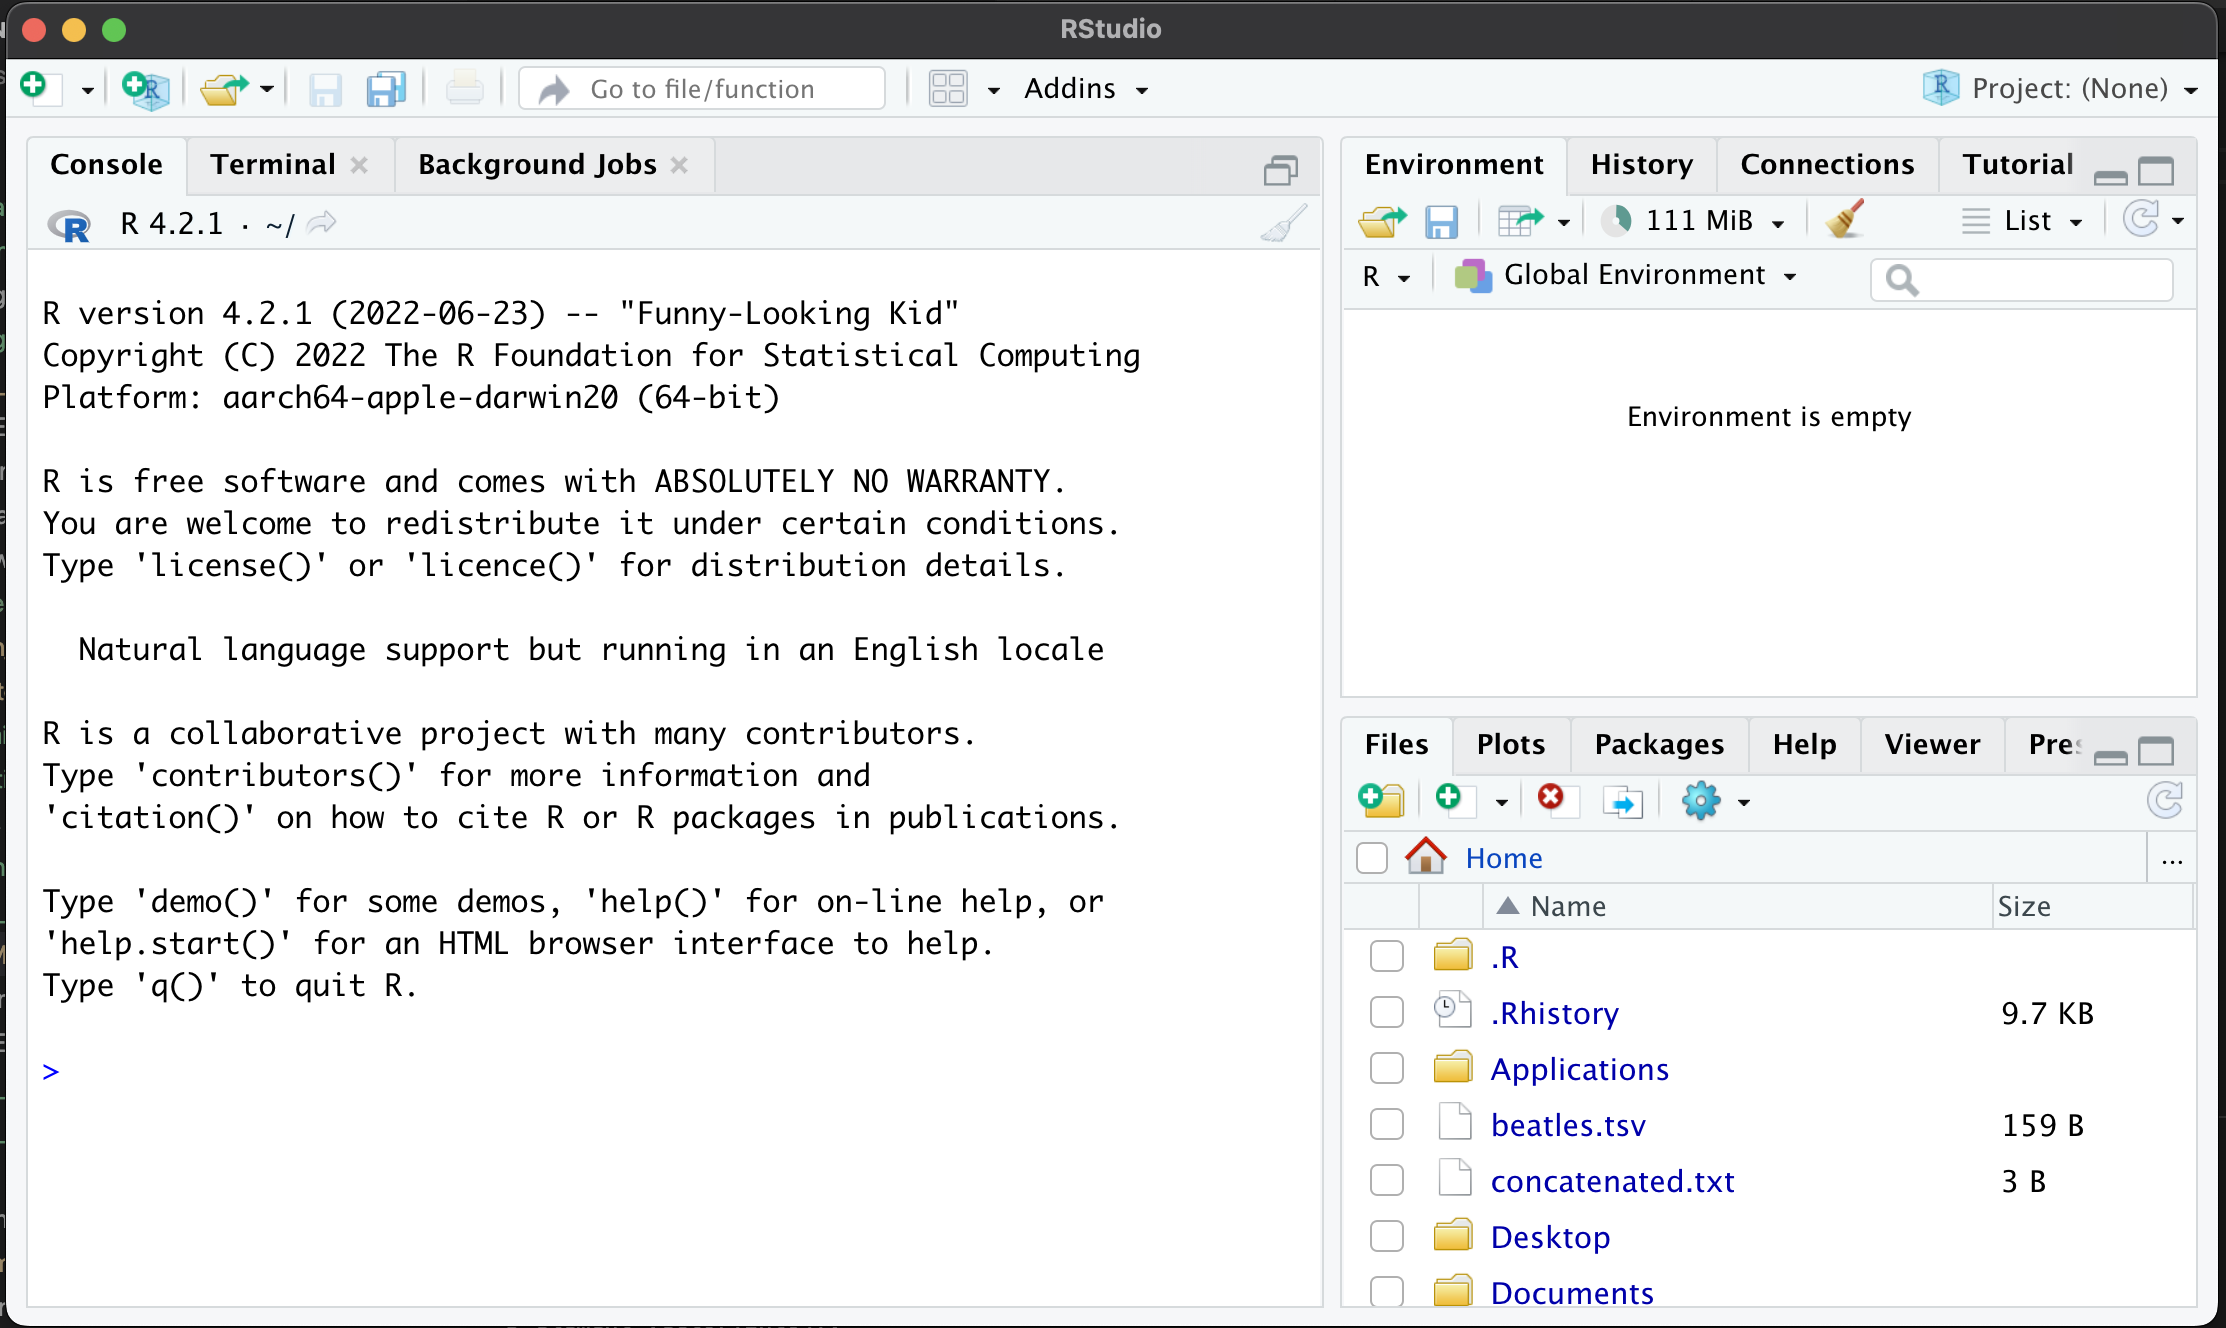Open the Packages tab
This screenshot has width=2226, height=1328.
[1659, 745]
